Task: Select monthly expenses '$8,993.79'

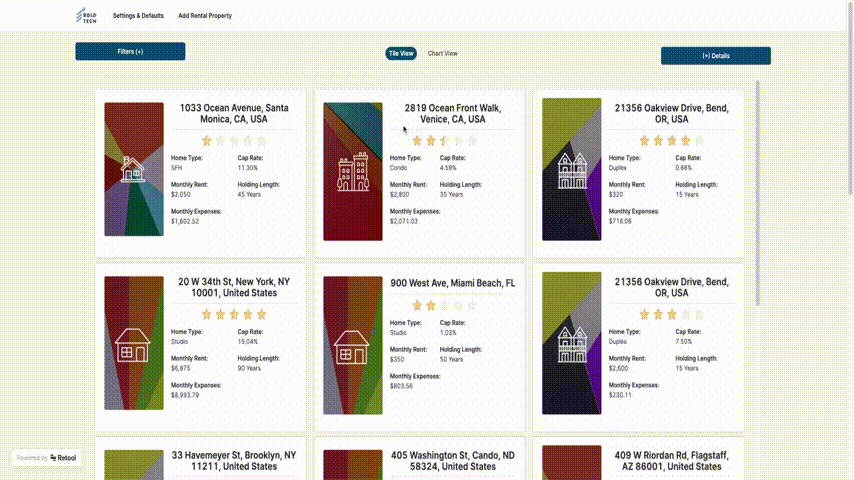Action: (x=185, y=395)
